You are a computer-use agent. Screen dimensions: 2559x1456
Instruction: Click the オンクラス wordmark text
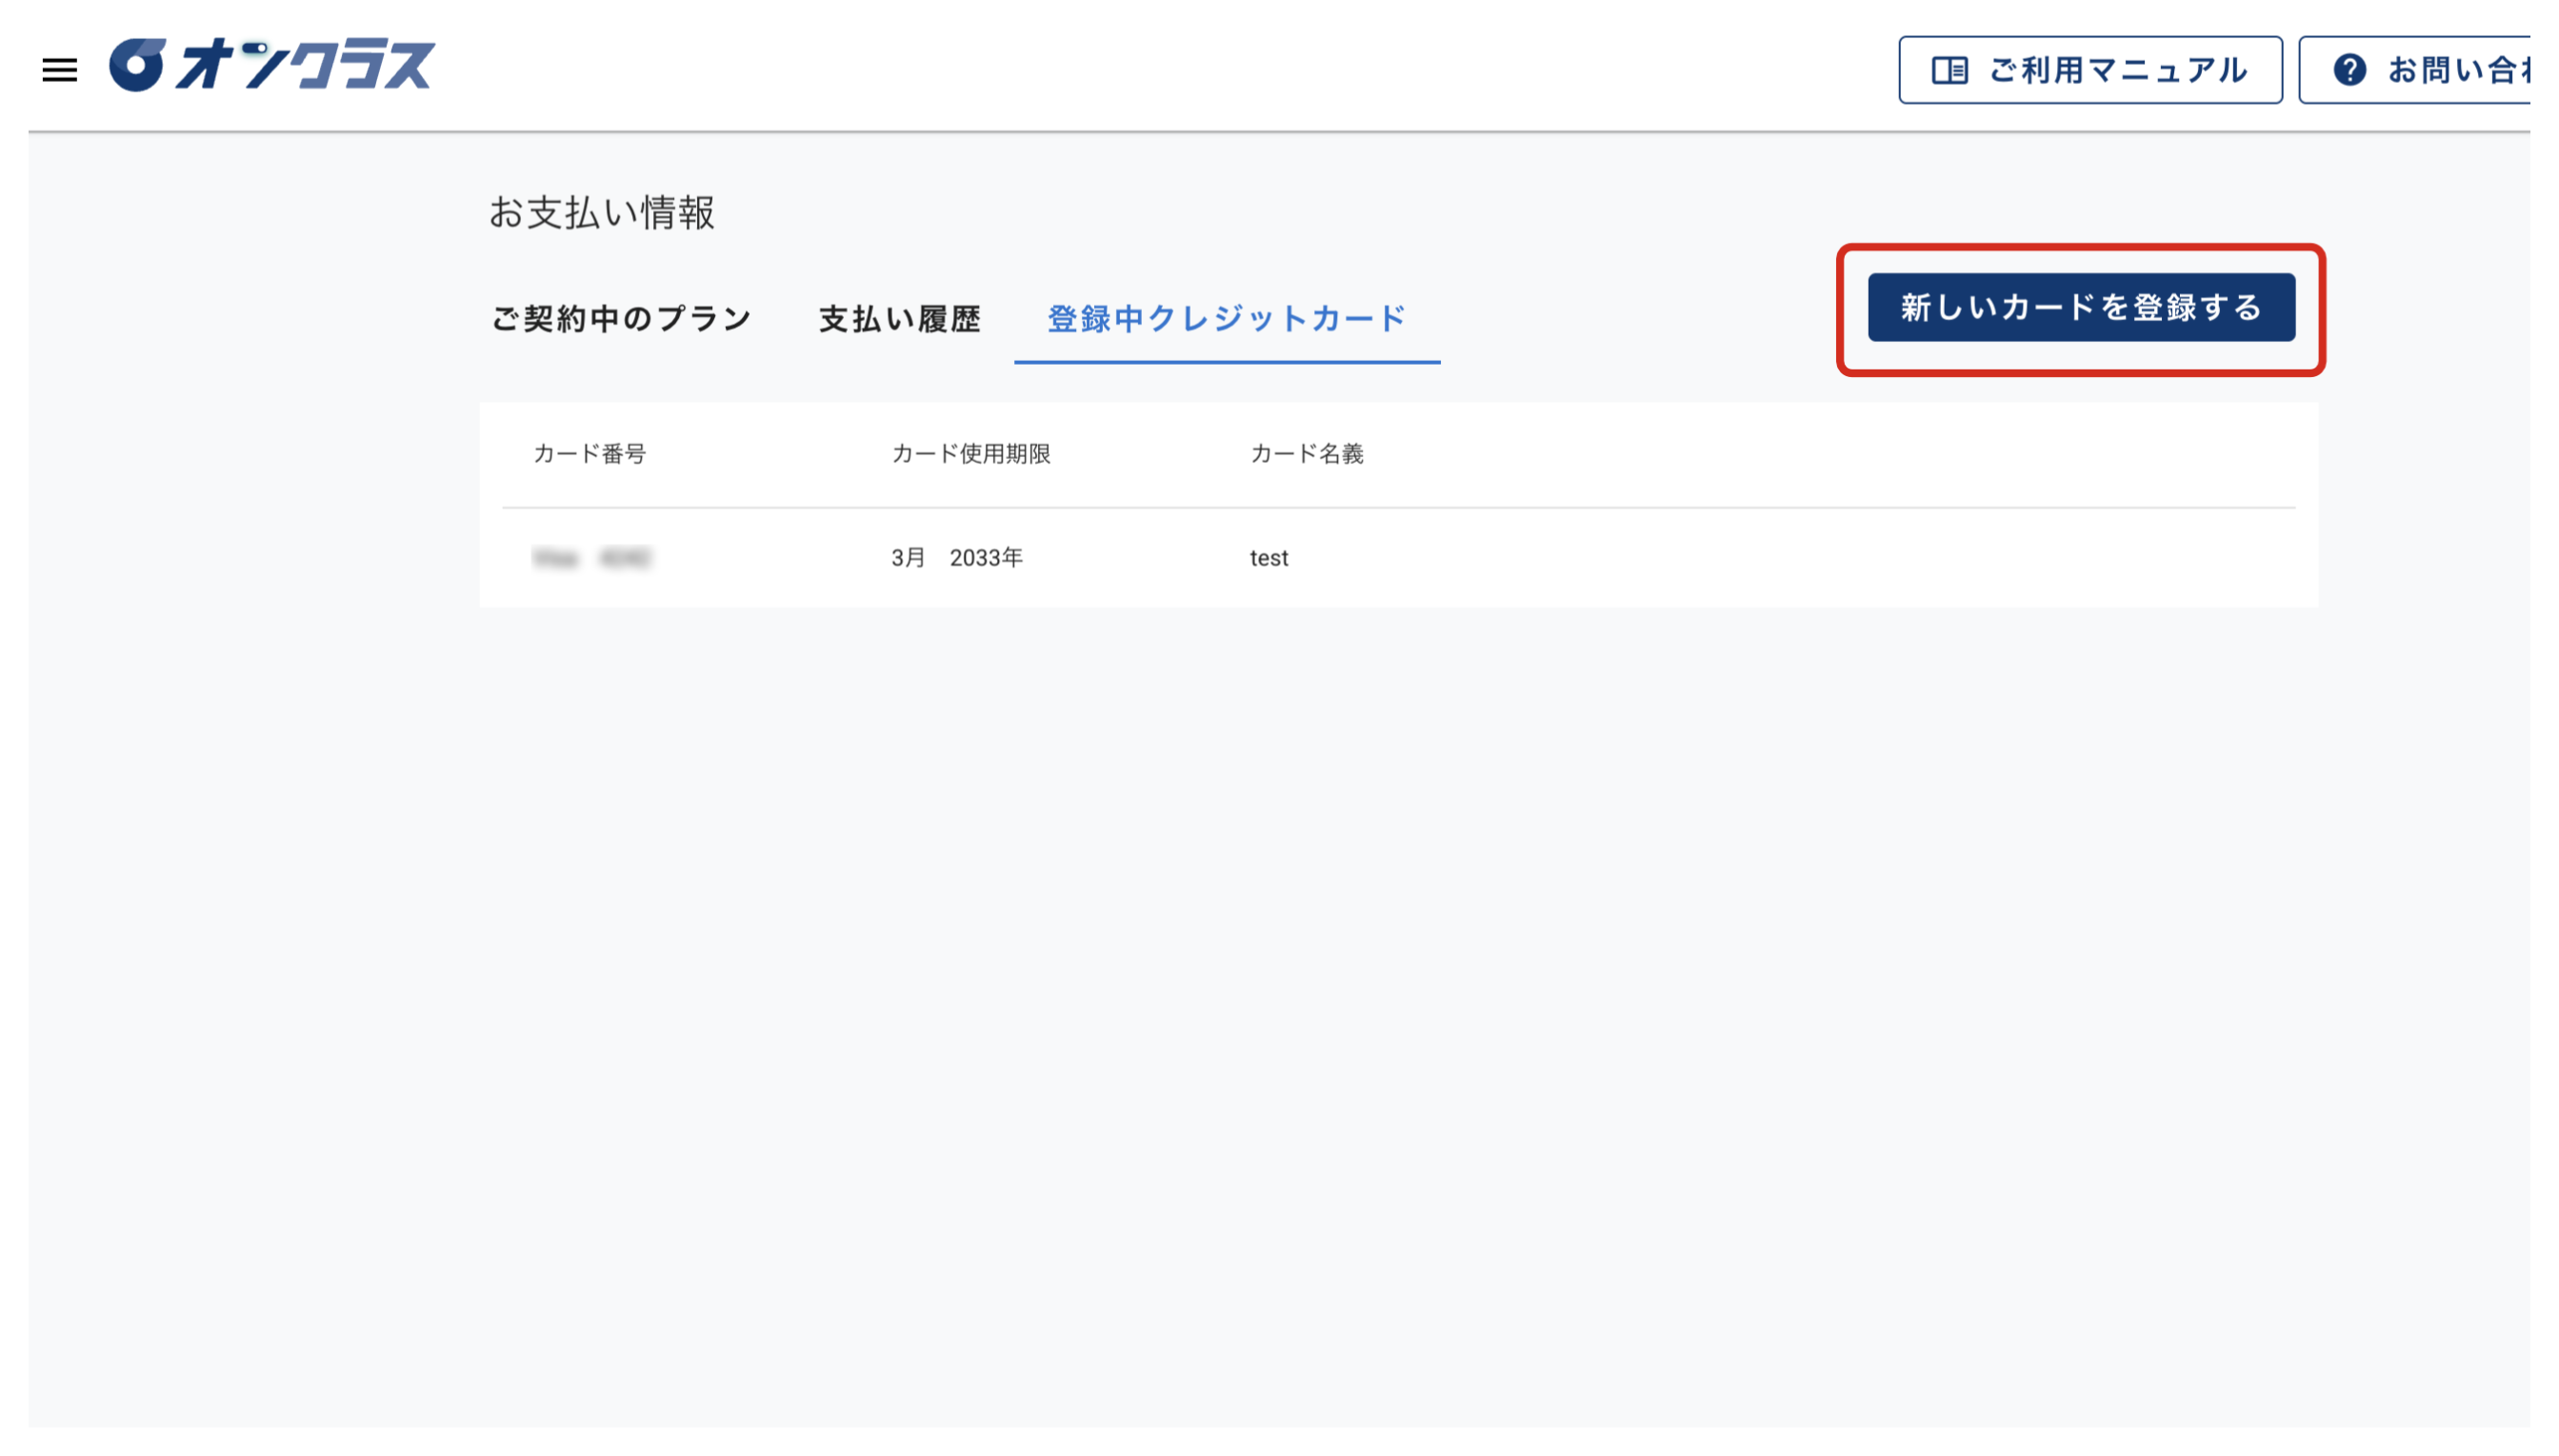[306, 66]
